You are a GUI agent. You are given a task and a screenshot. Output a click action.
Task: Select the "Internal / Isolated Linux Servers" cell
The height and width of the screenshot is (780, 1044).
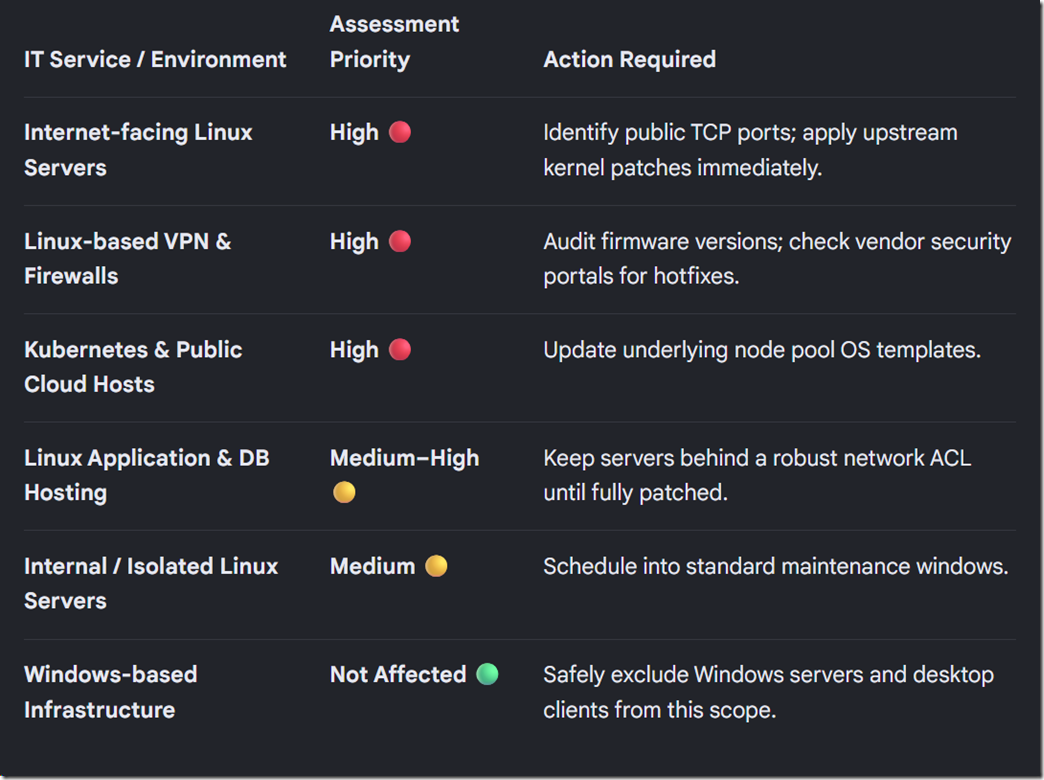[151, 584]
